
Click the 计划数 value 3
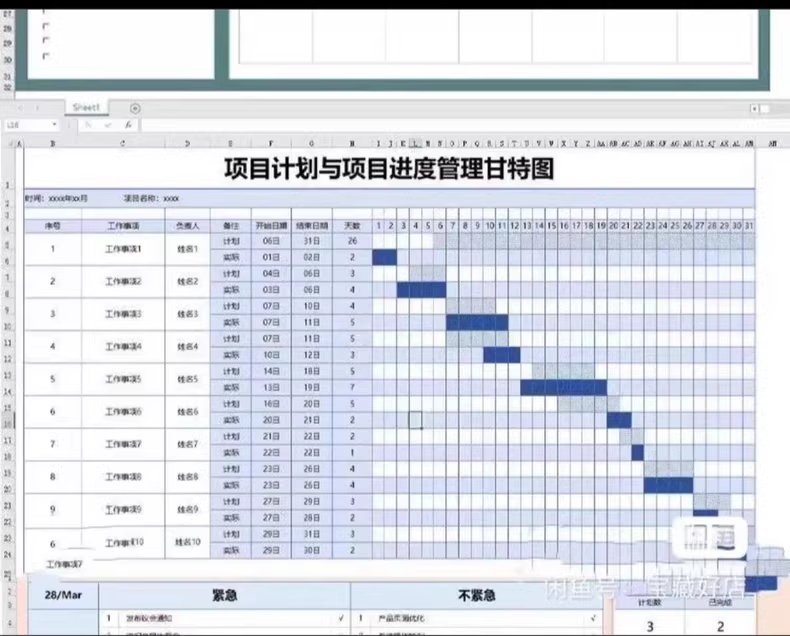[x=650, y=626]
